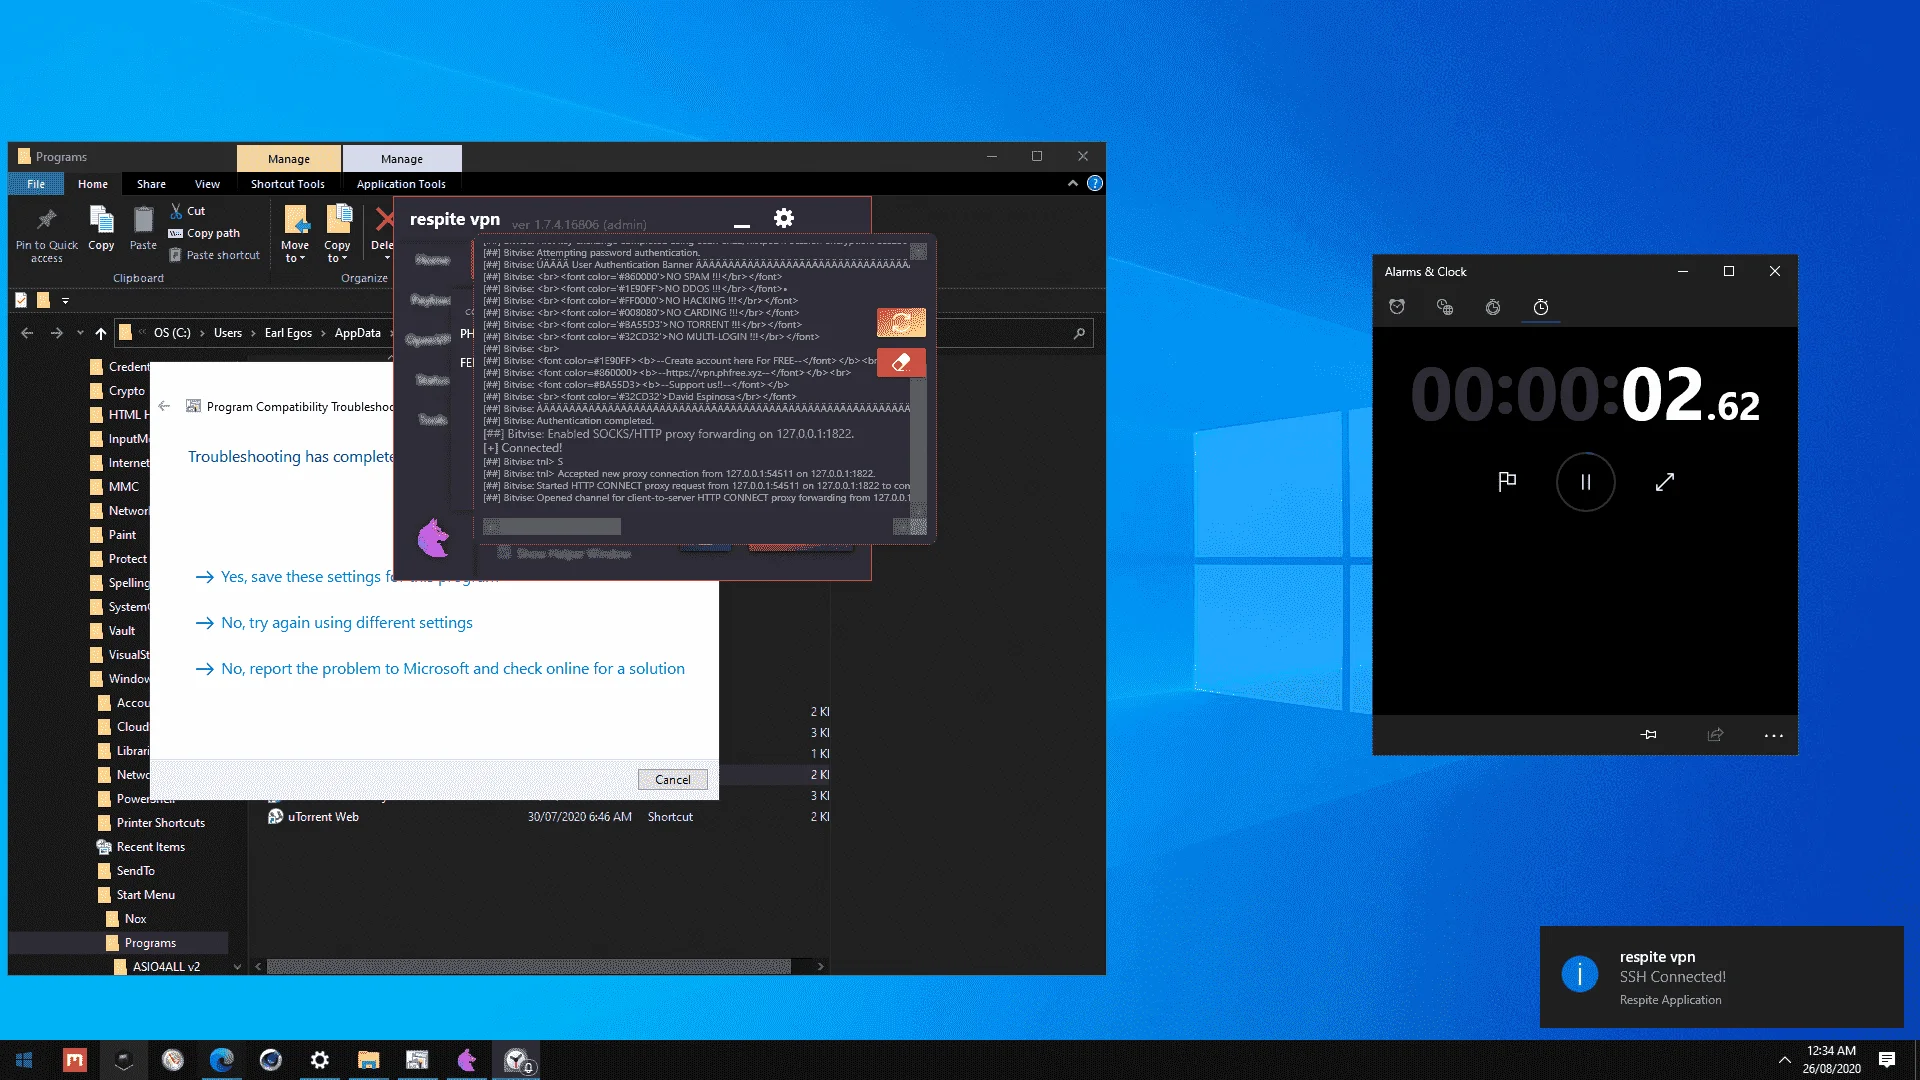Screen dimensions: 1920x1080
Task: Open World Clock tab icon
Action: [1445, 307]
